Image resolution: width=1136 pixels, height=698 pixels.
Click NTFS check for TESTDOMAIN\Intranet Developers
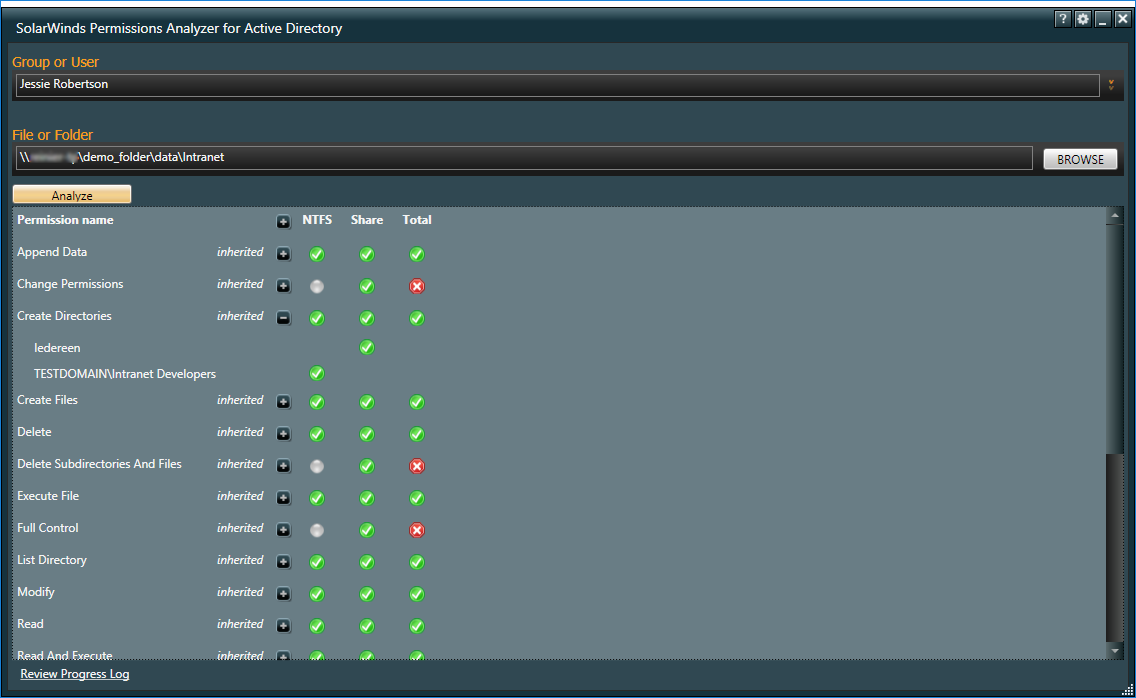(x=317, y=373)
